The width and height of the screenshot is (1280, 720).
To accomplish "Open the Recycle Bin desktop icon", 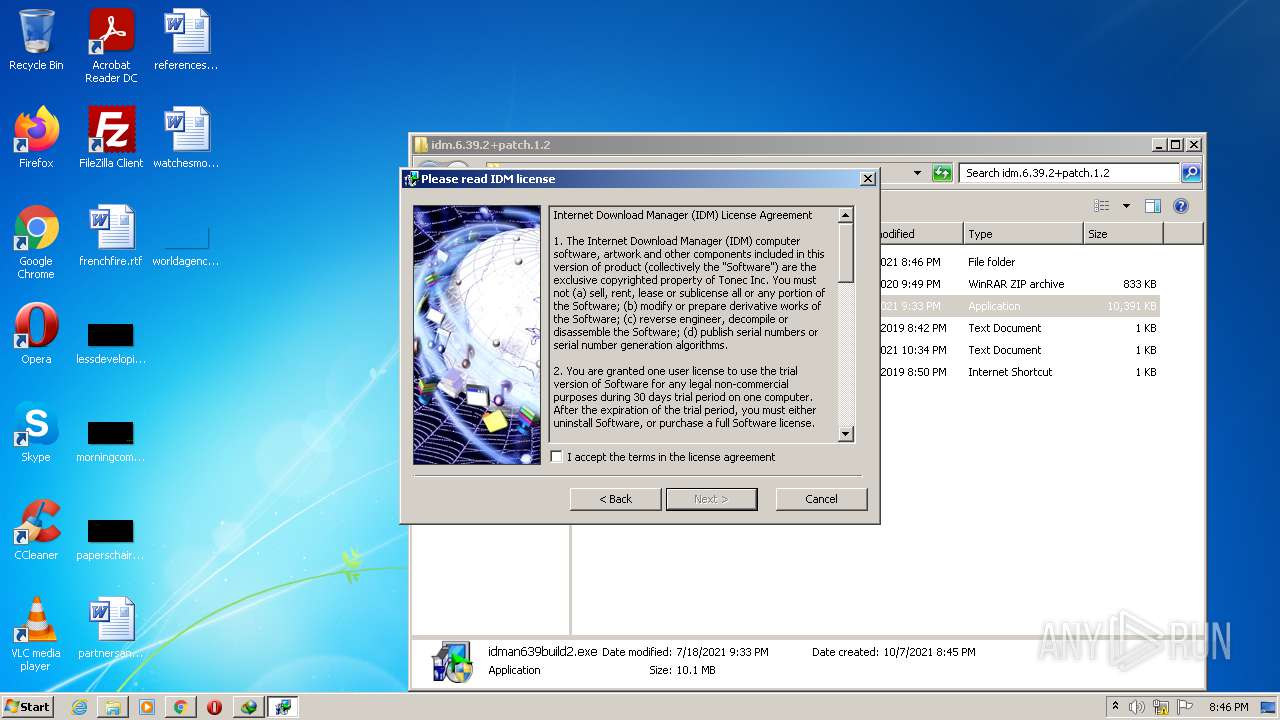I will pyautogui.click(x=36, y=40).
